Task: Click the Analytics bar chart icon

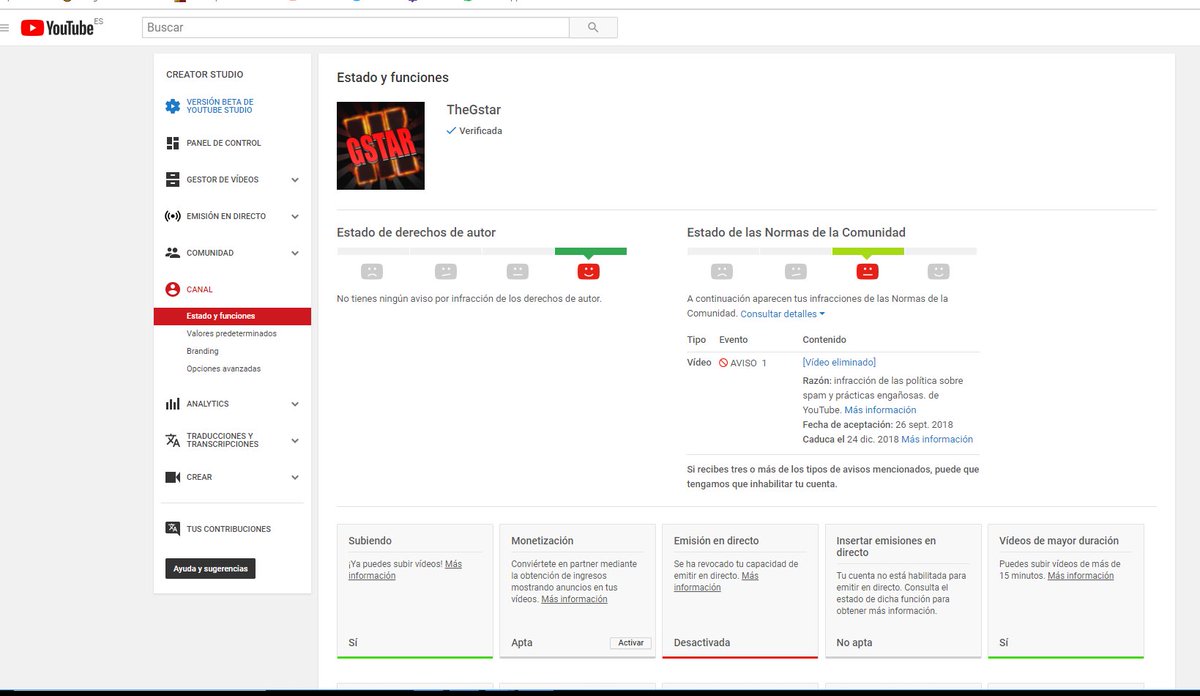Action: [x=172, y=404]
